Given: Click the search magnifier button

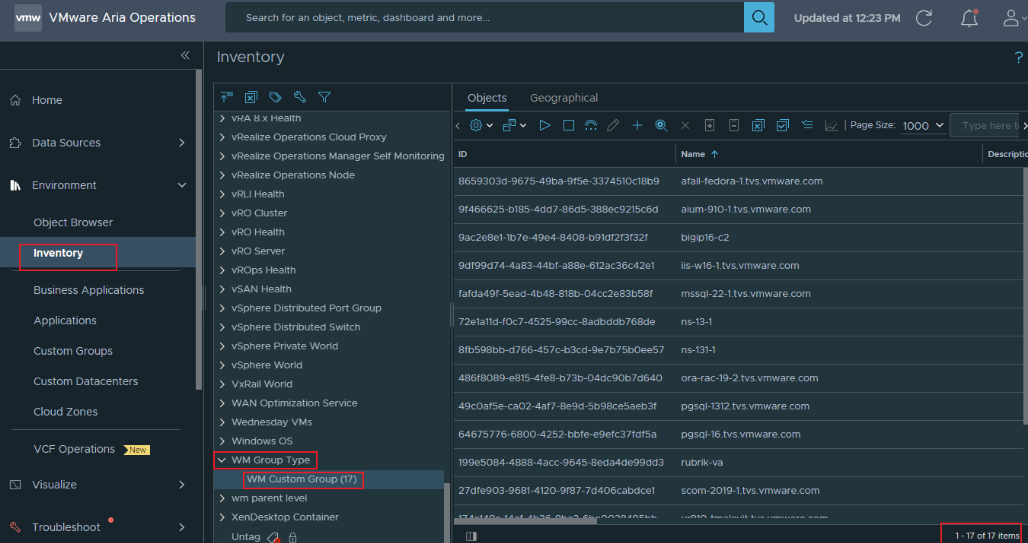Looking at the screenshot, I should (759, 17).
